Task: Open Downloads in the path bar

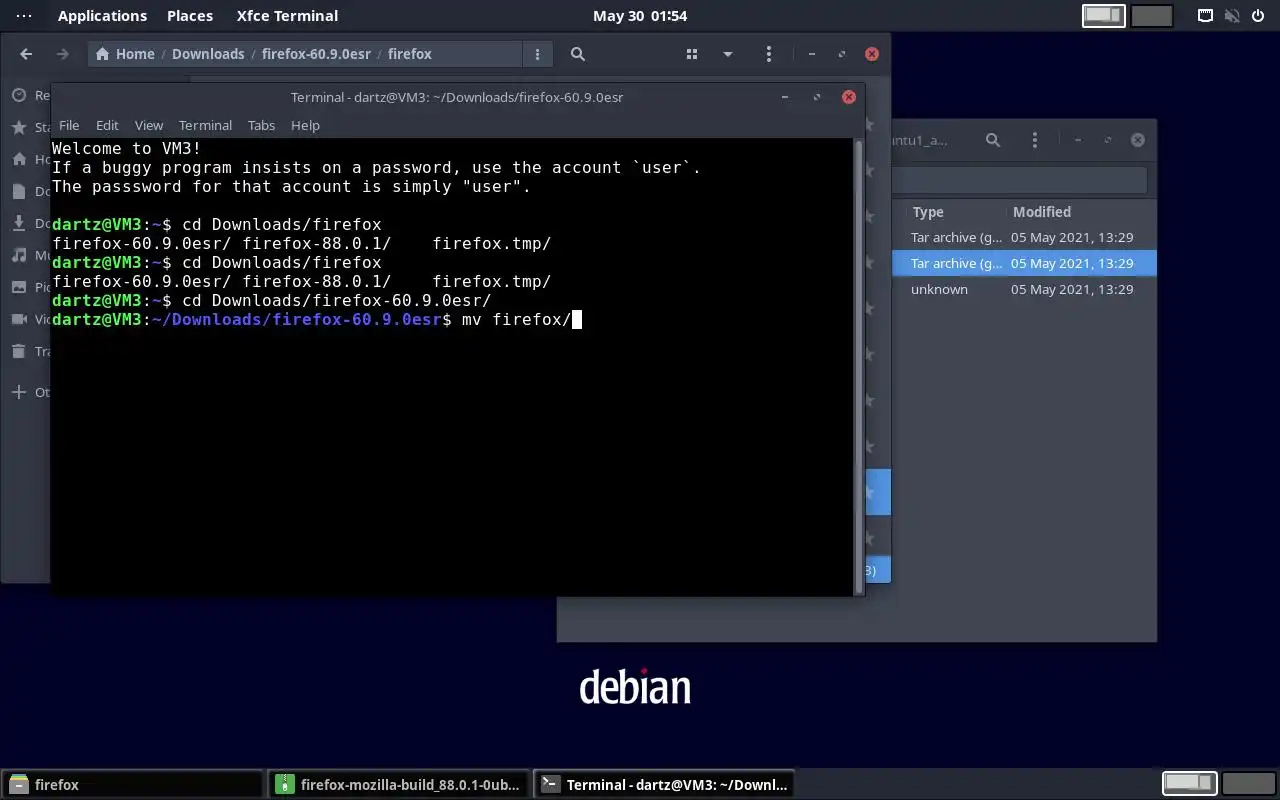Action: pos(208,54)
